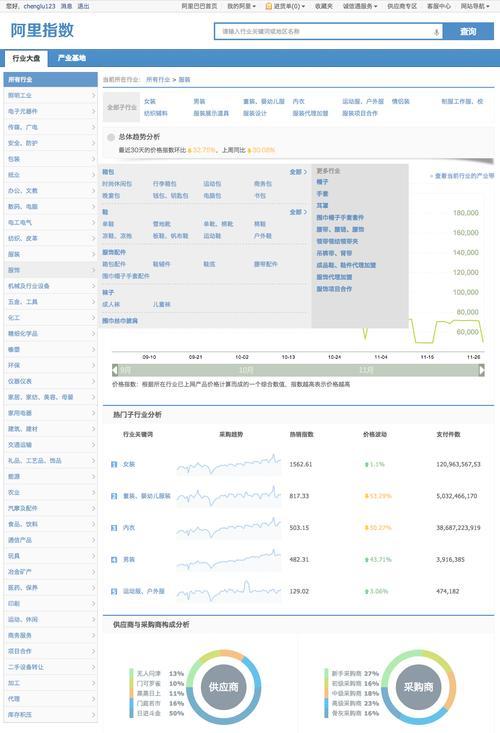Screen dimensions: 500x733
Task: Click rank 5 badge beside 运动服、户外服
Action: tap(114, 591)
